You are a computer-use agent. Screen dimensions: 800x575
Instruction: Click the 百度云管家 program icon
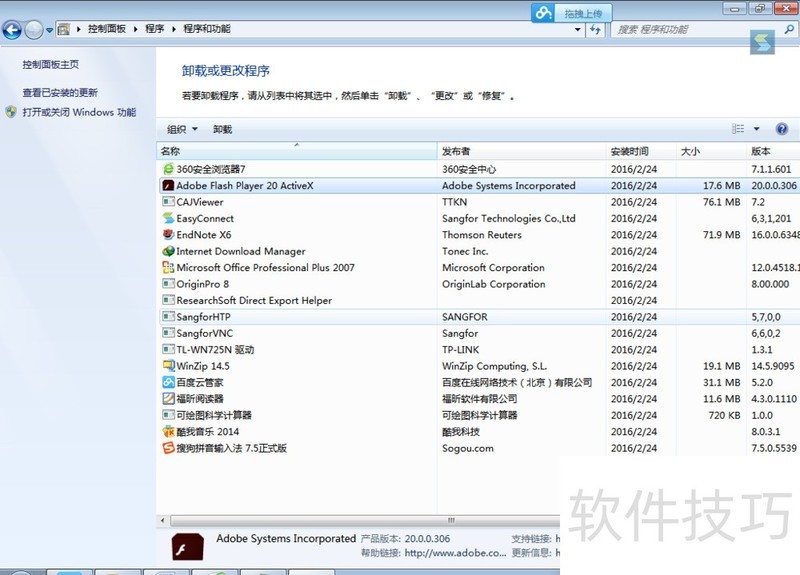(168, 382)
